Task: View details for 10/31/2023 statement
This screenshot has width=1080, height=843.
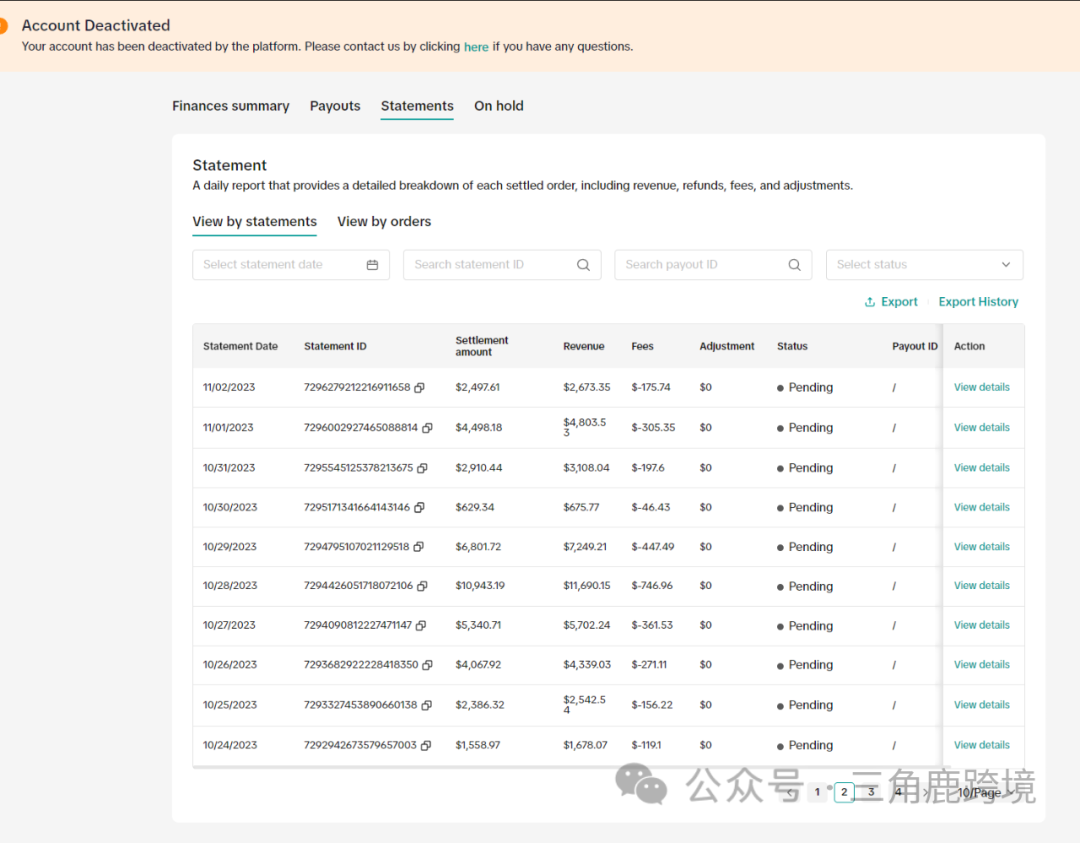Action: click(982, 467)
